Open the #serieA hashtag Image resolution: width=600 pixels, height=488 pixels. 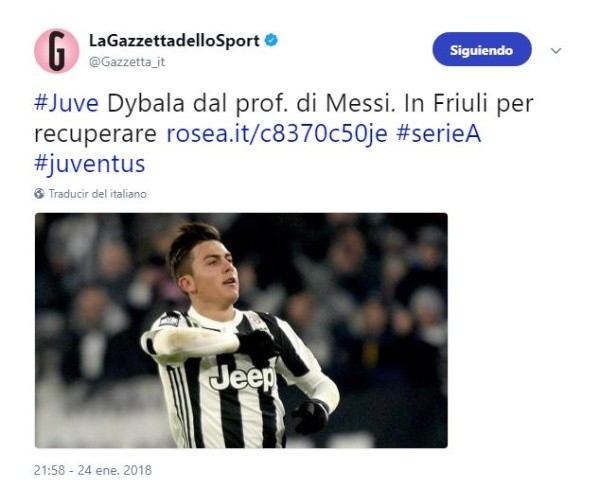439,134
